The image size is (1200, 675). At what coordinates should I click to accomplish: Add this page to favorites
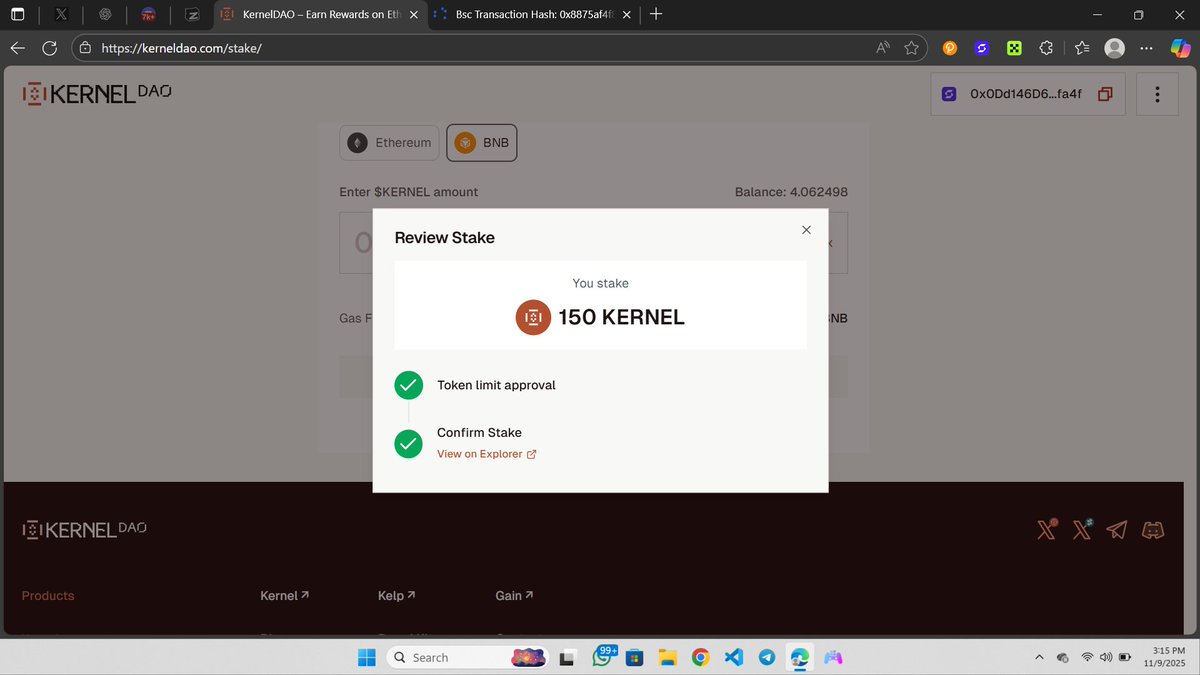coord(911,47)
